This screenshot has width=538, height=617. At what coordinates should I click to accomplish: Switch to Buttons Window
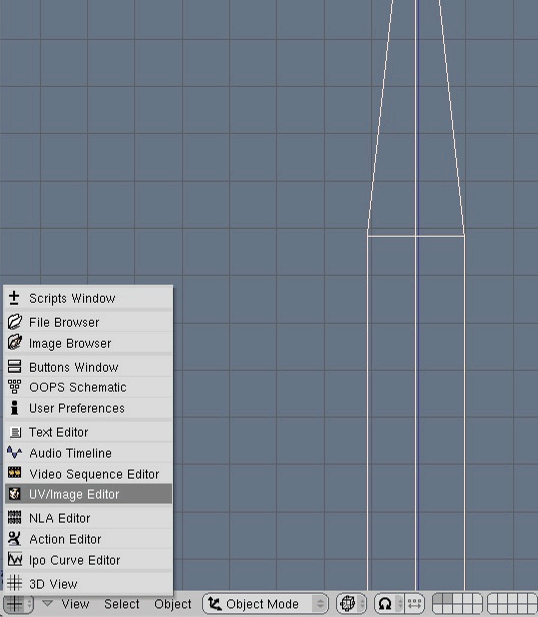tap(88, 367)
